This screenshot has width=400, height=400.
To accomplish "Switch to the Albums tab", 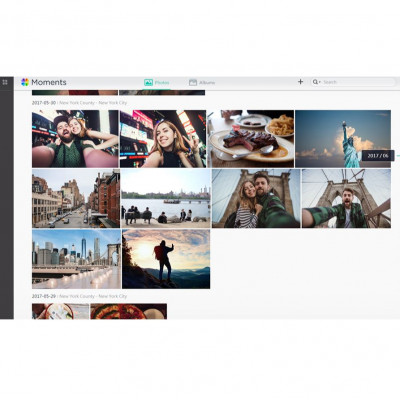I will pos(202,82).
